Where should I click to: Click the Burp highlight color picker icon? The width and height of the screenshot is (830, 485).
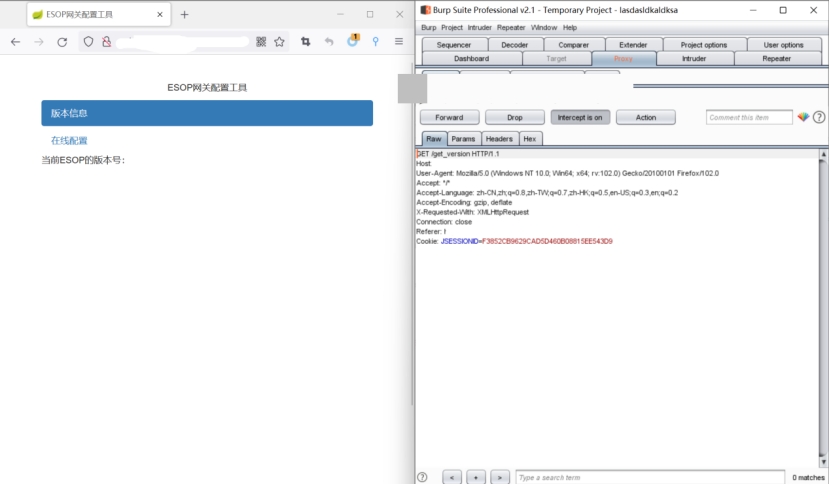[803, 117]
